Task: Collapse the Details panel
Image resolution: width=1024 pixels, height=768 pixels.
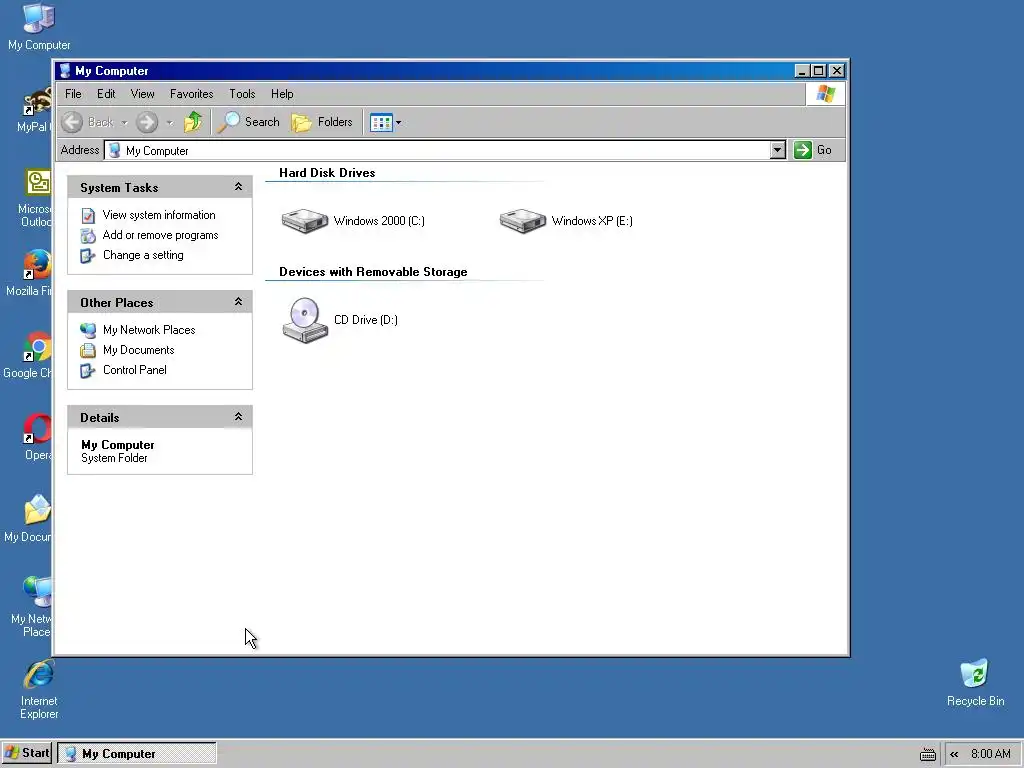Action: coord(238,417)
